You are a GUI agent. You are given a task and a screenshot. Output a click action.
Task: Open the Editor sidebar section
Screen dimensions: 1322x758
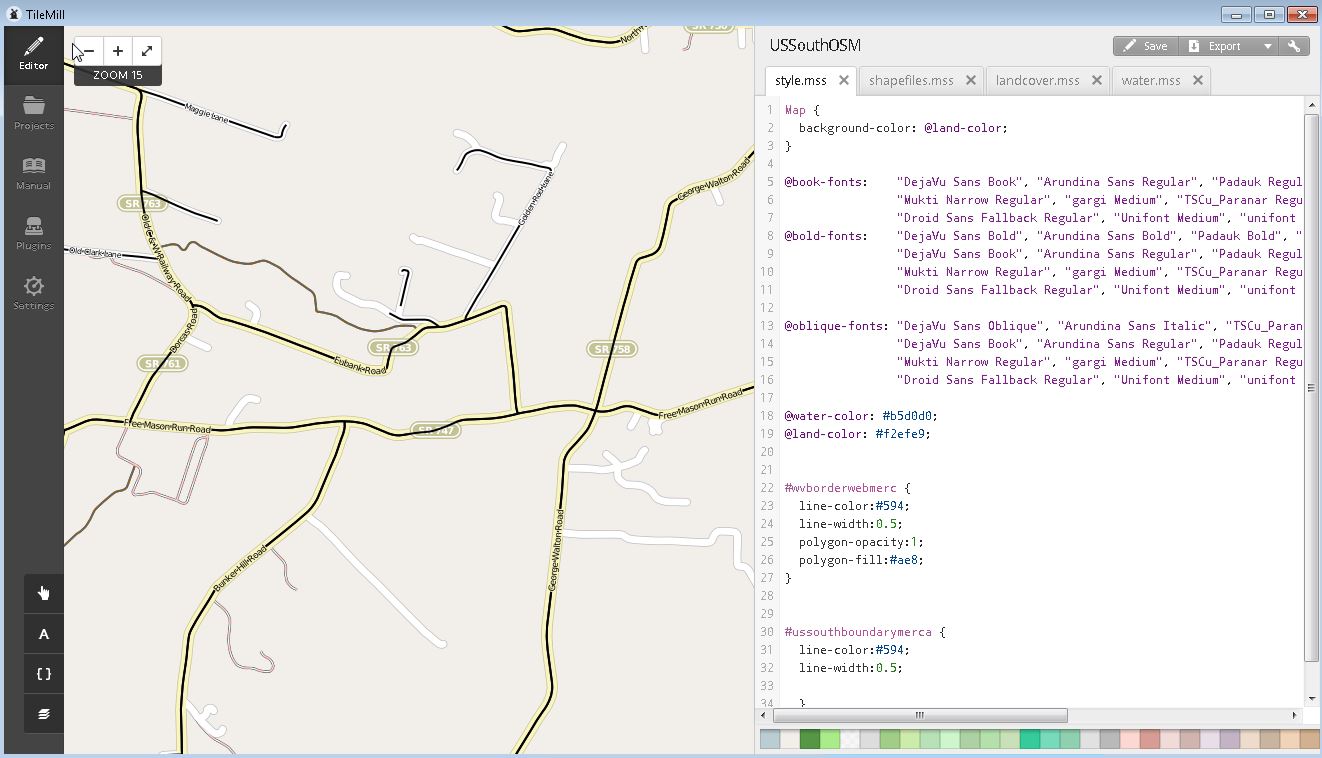(x=33, y=54)
